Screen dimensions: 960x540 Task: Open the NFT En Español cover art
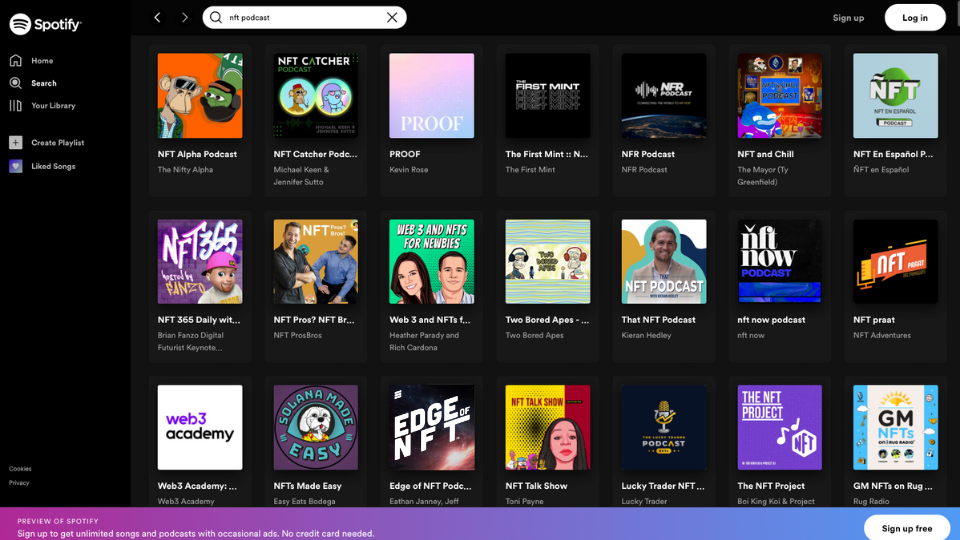pos(895,96)
